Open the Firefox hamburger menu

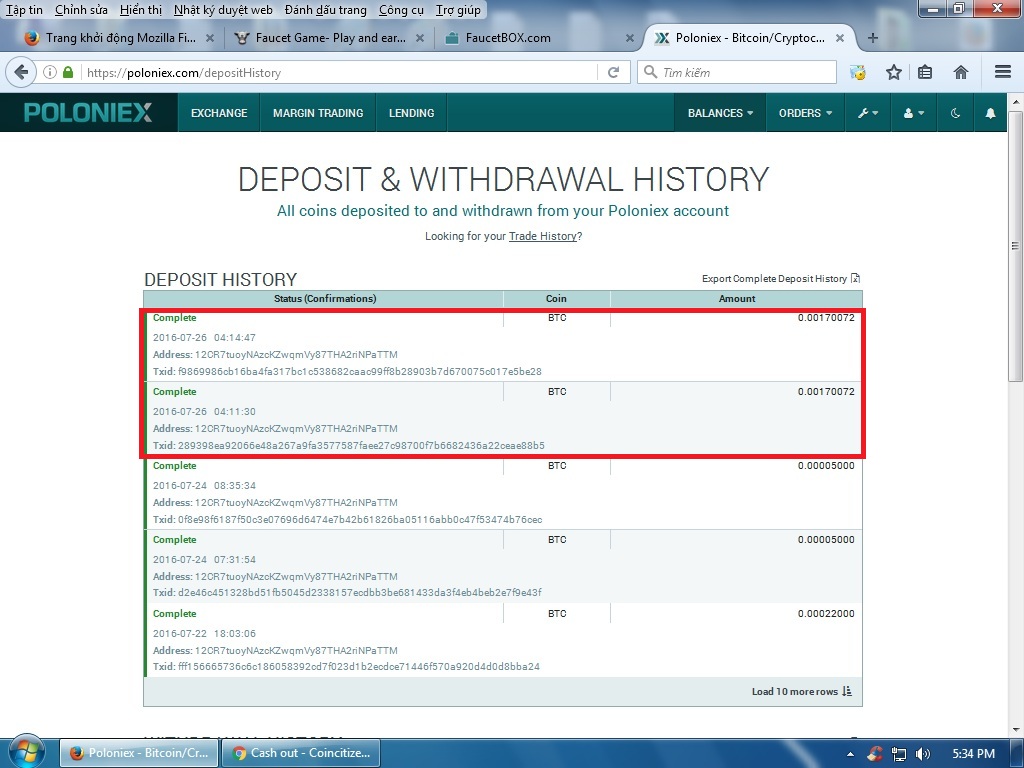tap(1003, 72)
